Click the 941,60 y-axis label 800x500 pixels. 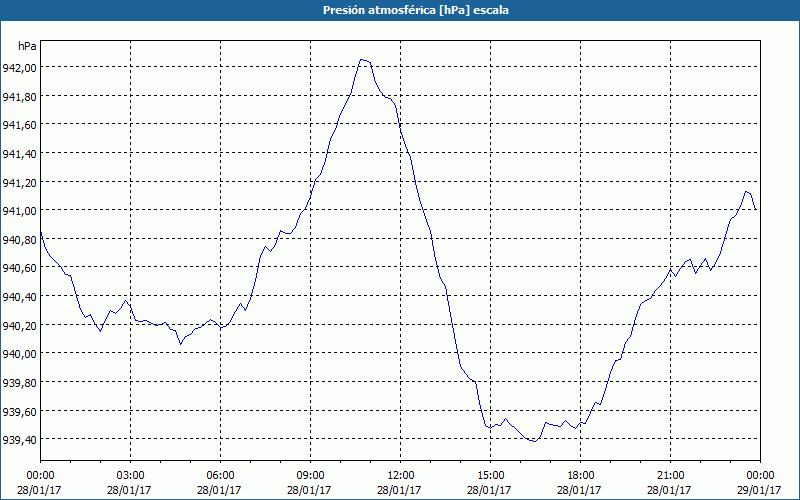19,124
